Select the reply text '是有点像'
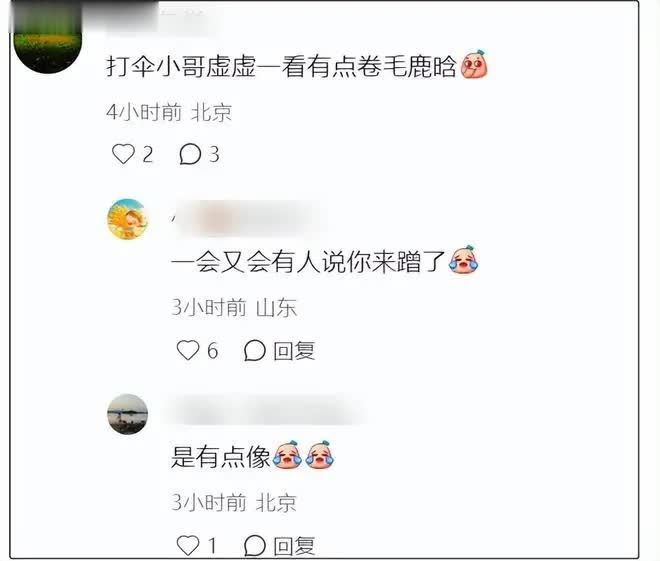The image size is (660, 561). point(221,457)
